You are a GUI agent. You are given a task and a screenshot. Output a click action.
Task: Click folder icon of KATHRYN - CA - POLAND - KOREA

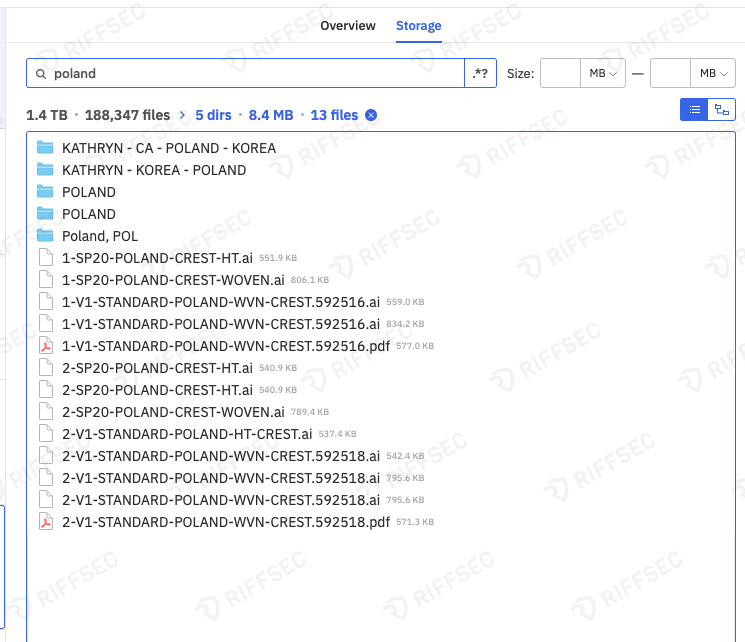tap(45, 147)
